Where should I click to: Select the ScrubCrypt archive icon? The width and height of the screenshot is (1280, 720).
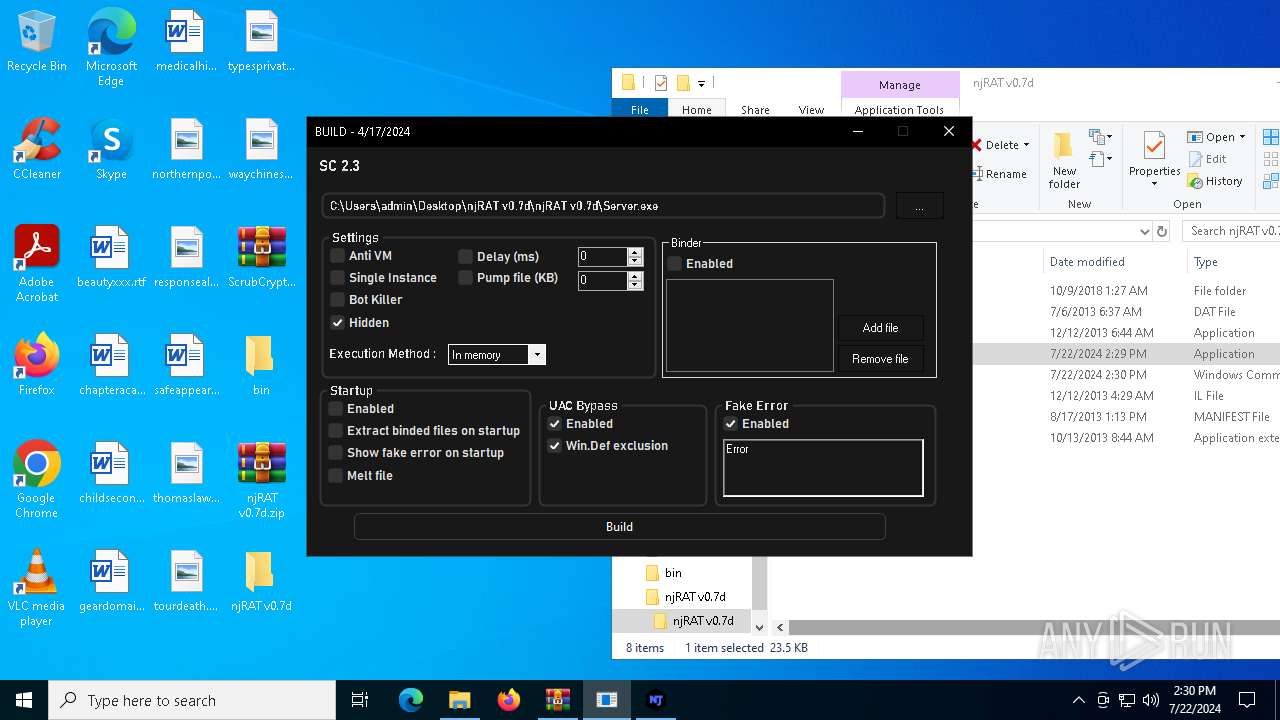tap(261, 258)
